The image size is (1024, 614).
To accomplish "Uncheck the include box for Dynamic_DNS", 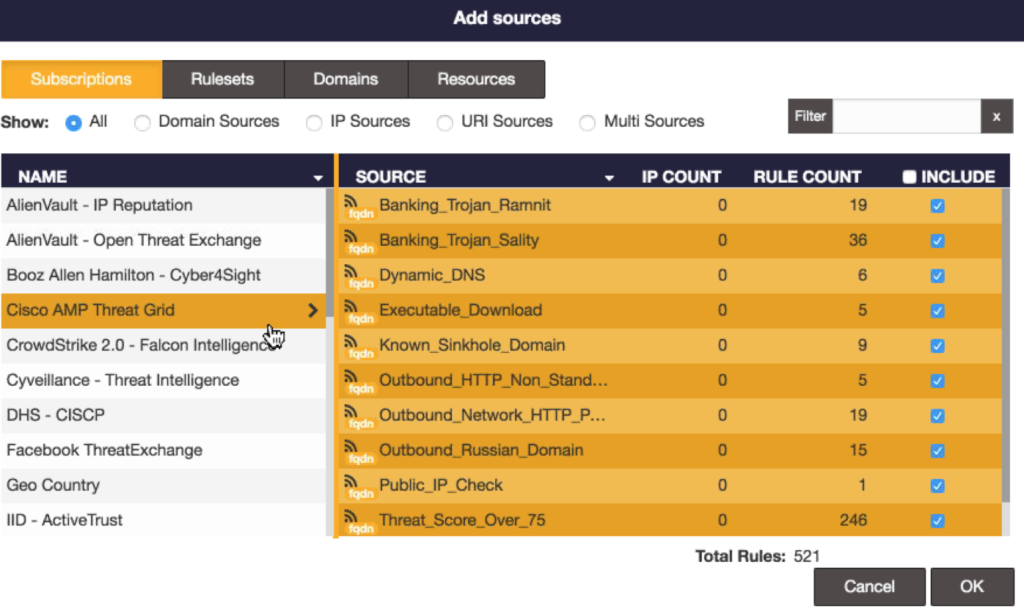I will 937,276.
